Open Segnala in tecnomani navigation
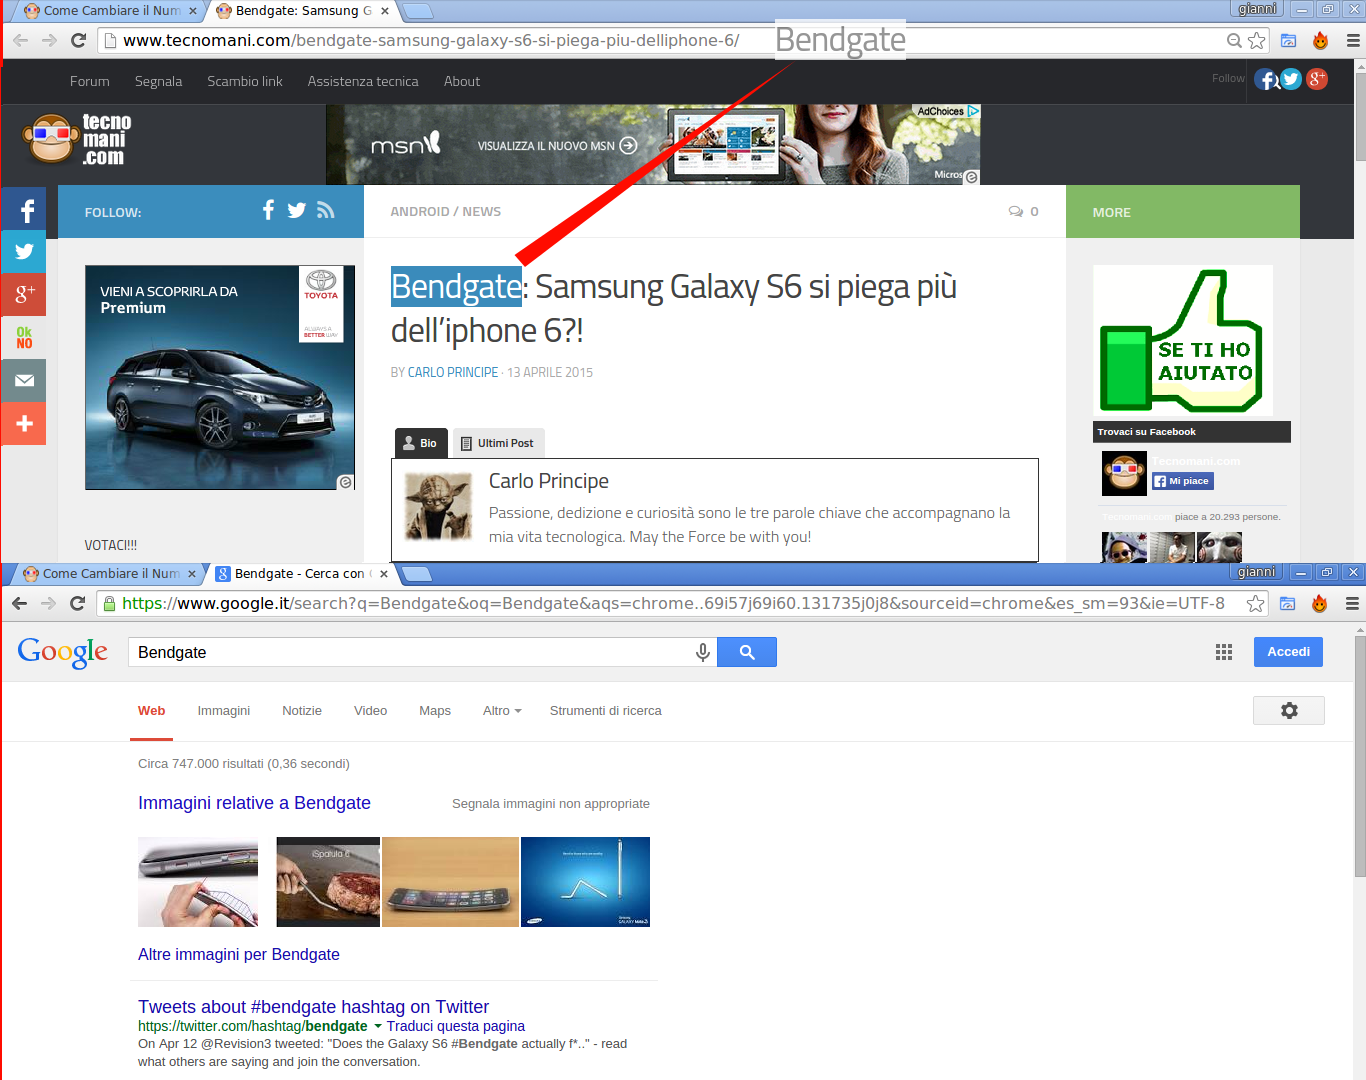The height and width of the screenshot is (1080, 1366). (x=158, y=82)
